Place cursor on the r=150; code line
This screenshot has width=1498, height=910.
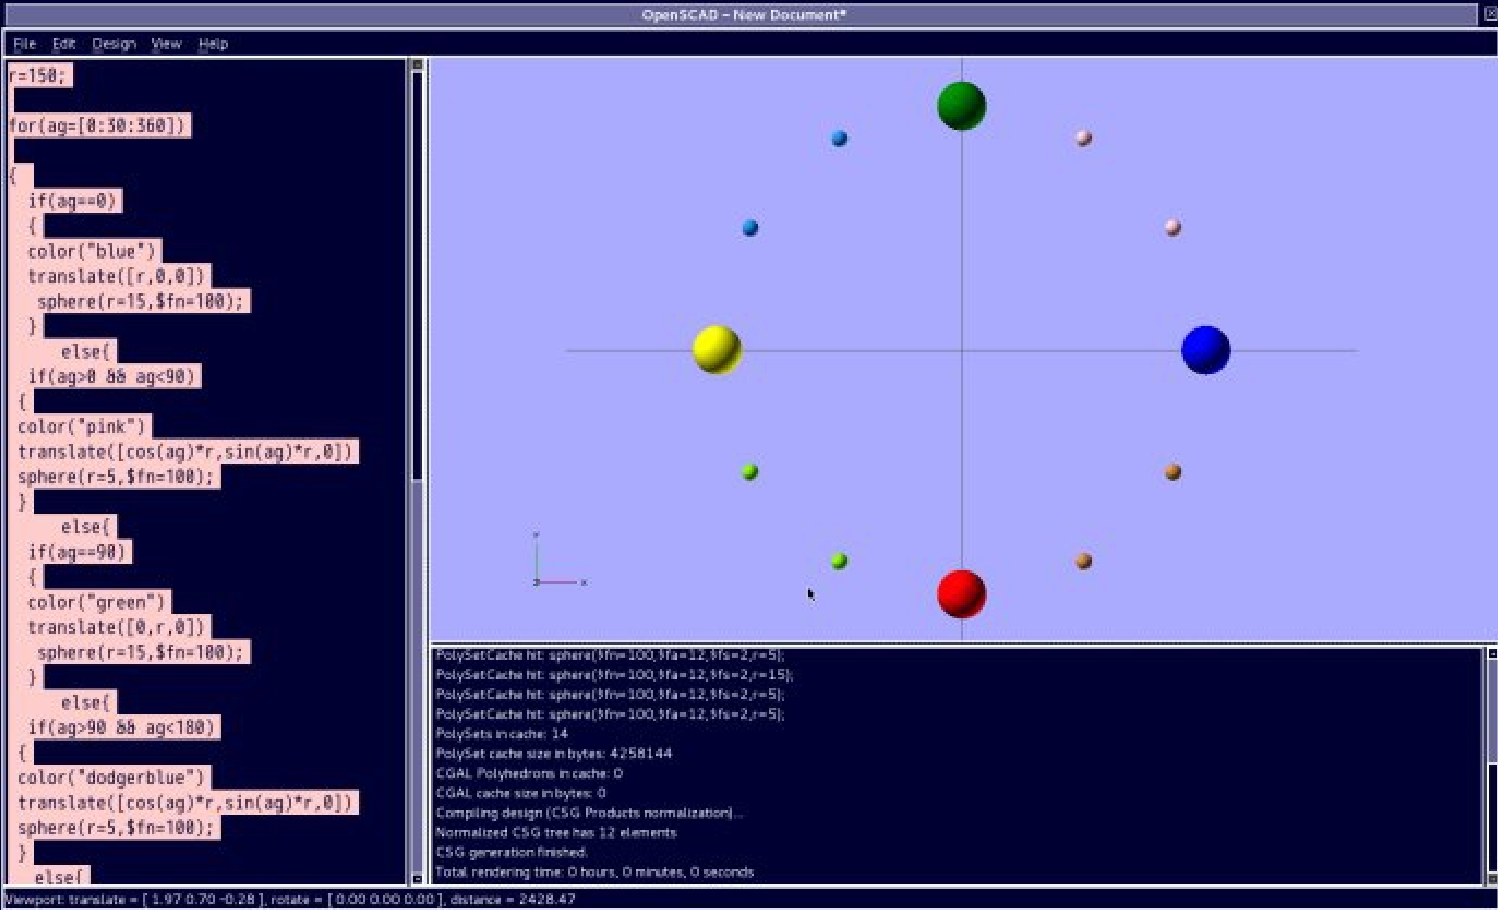coord(38,76)
